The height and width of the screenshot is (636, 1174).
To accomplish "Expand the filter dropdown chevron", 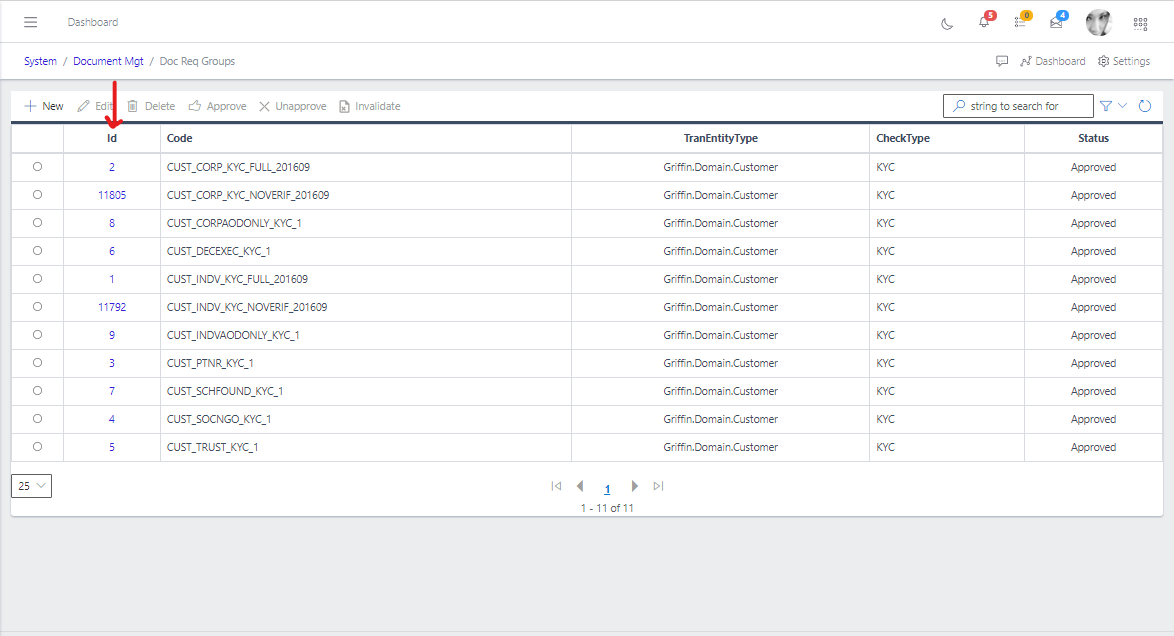I will coord(1122,106).
